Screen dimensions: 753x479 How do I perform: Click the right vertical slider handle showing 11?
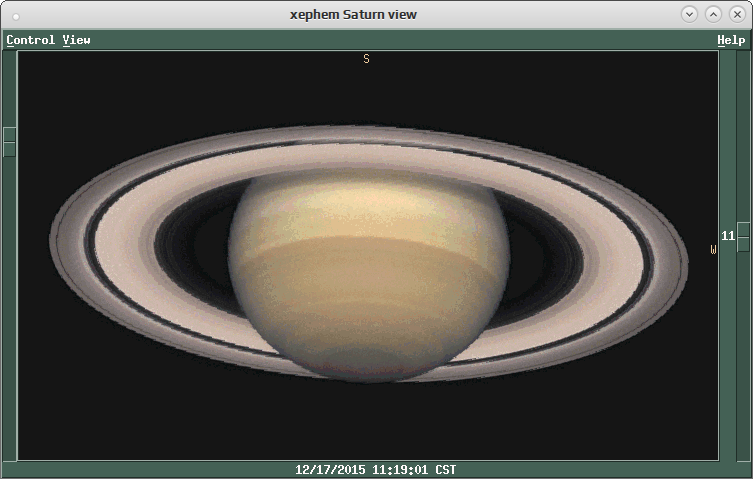tap(743, 237)
